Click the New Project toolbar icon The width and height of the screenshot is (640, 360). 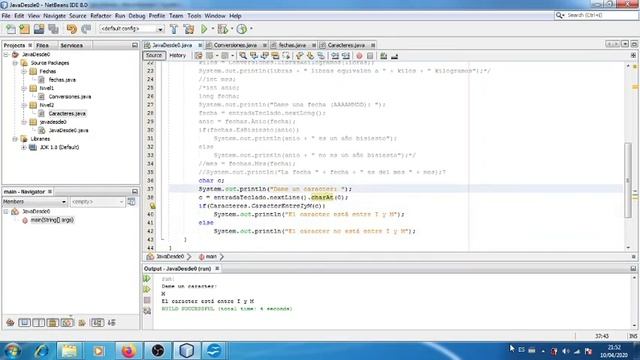point(24,29)
